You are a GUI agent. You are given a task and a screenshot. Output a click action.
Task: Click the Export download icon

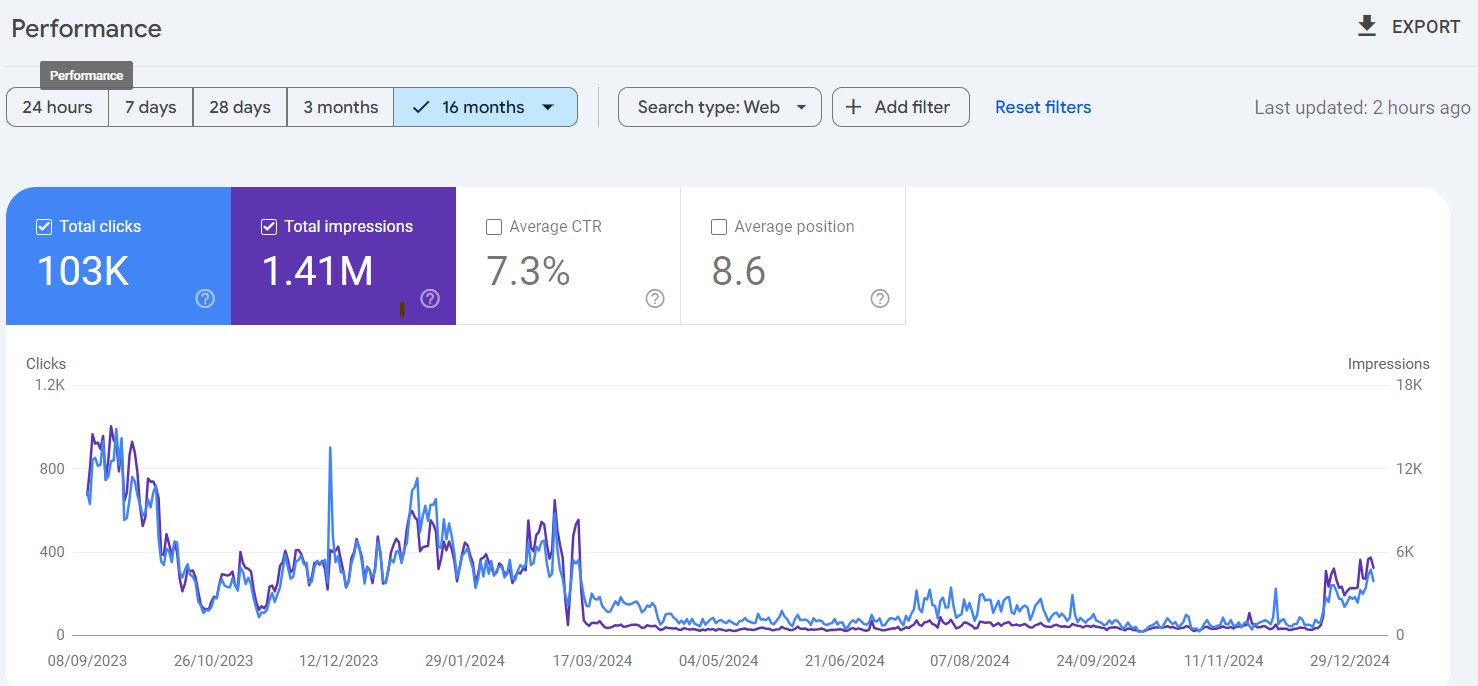click(1367, 27)
